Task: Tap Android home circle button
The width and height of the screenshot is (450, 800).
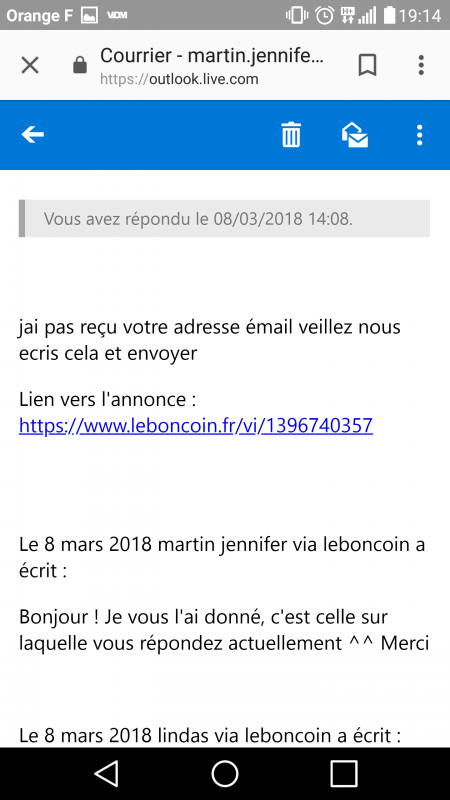Action: [225, 773]
